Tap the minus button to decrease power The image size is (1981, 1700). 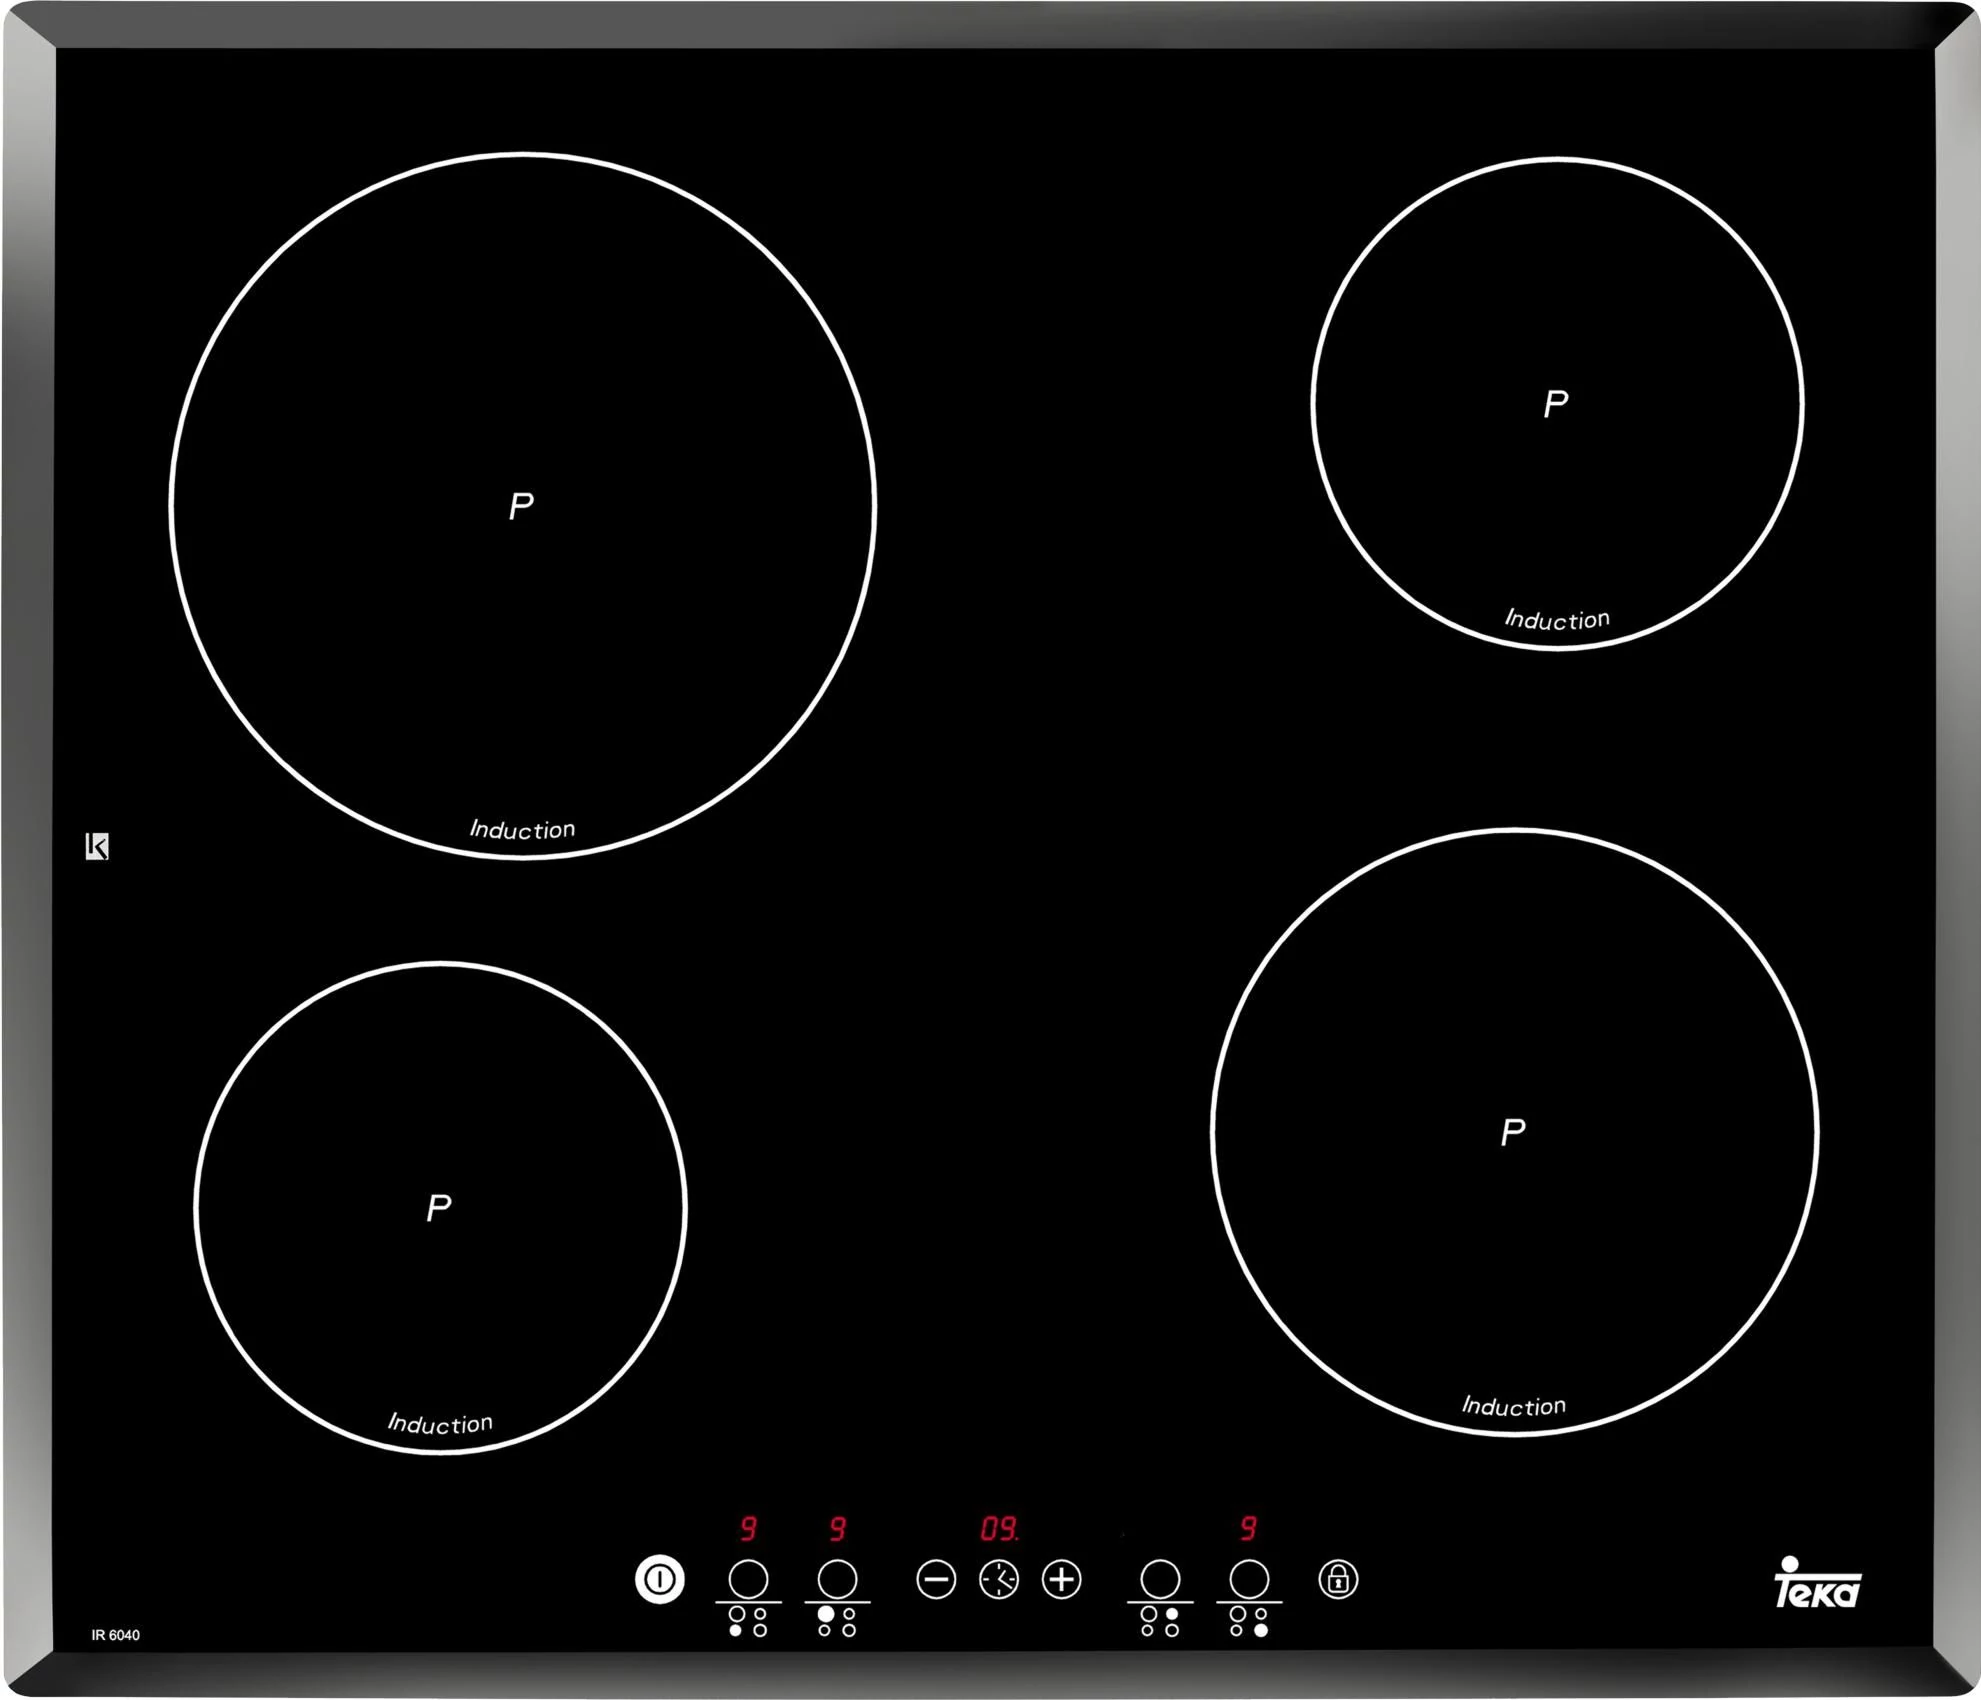[x=936, y=1580]
